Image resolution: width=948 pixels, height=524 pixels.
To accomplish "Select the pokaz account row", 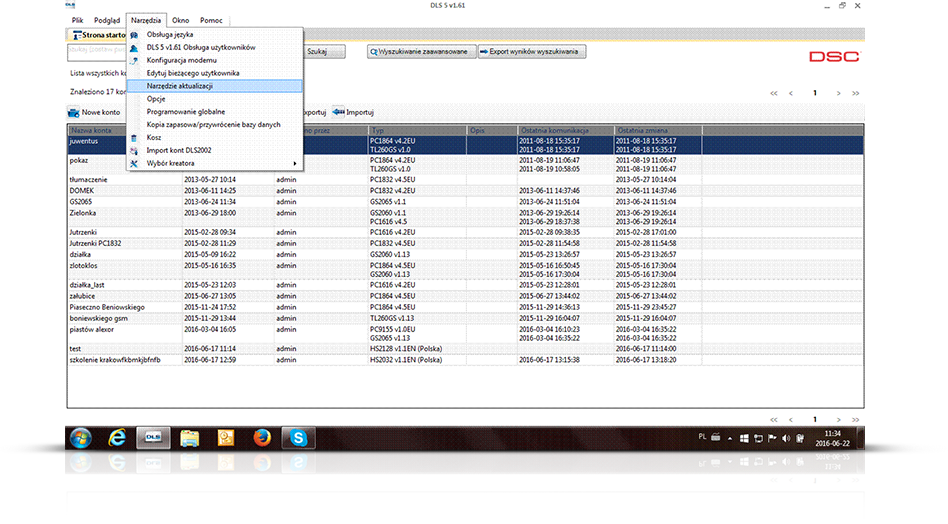I will pyautogui.click(x=465, y=164).
